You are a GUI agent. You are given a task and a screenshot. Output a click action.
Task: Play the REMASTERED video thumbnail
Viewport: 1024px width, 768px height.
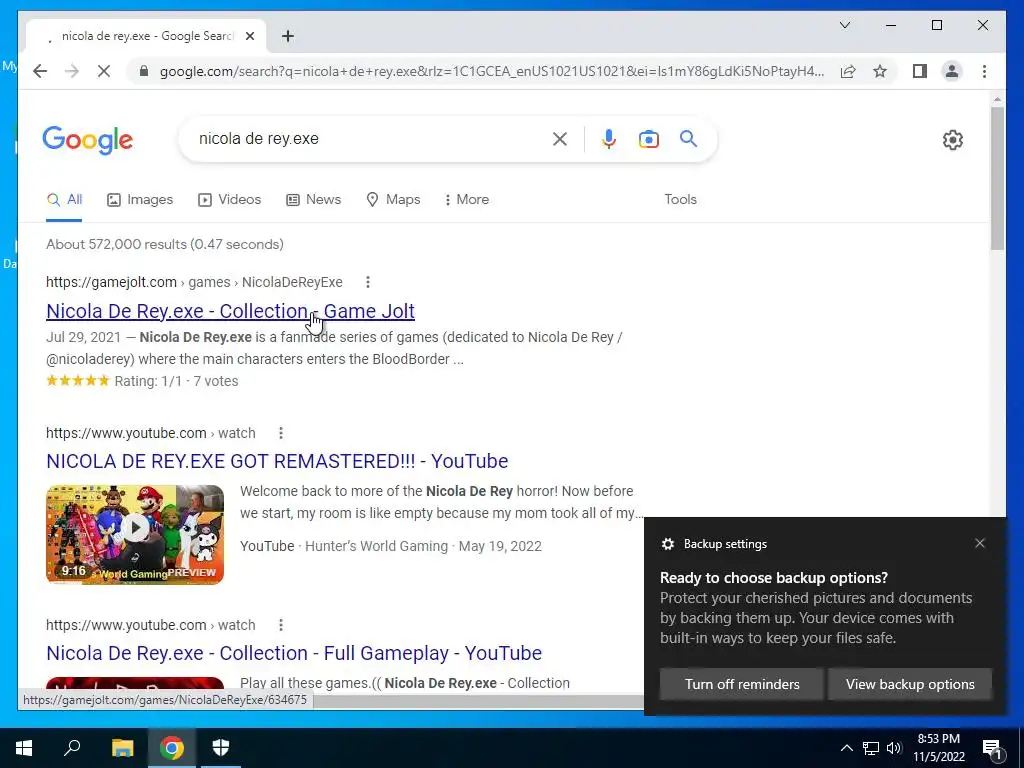pos(135,534)
